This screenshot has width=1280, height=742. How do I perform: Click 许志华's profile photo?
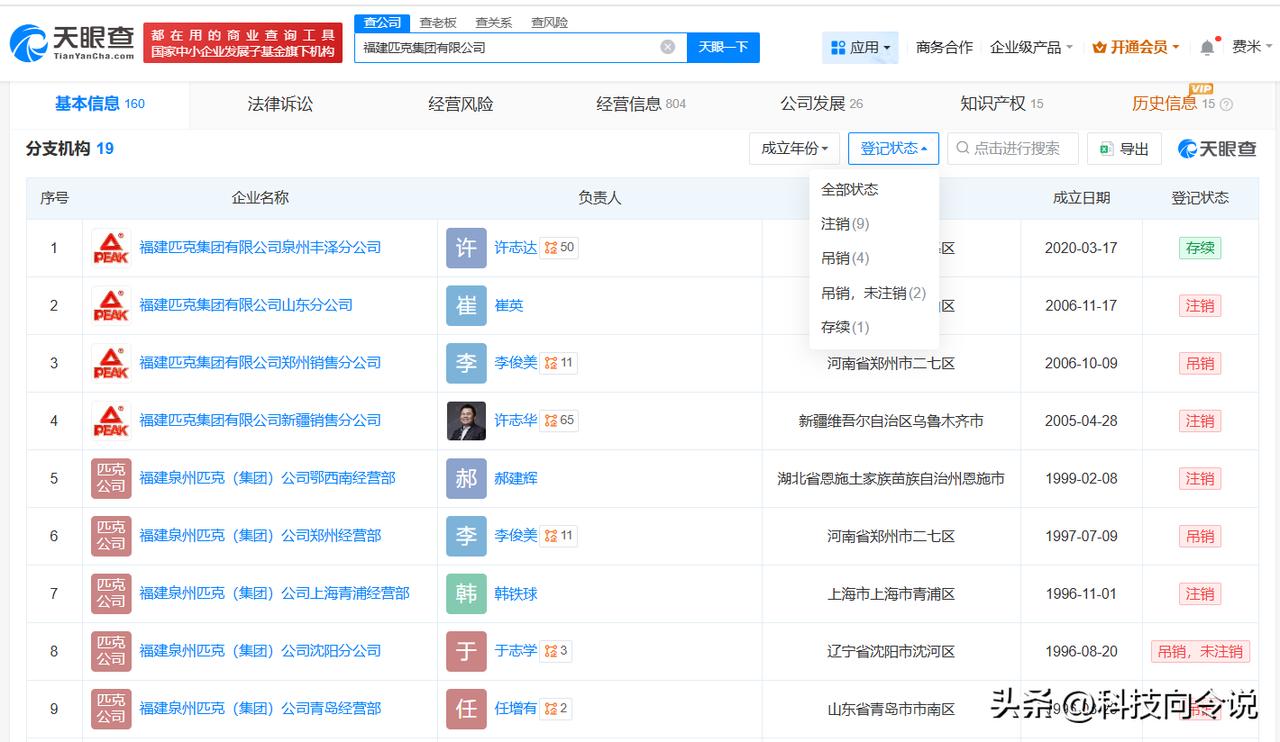click(466, 421)
